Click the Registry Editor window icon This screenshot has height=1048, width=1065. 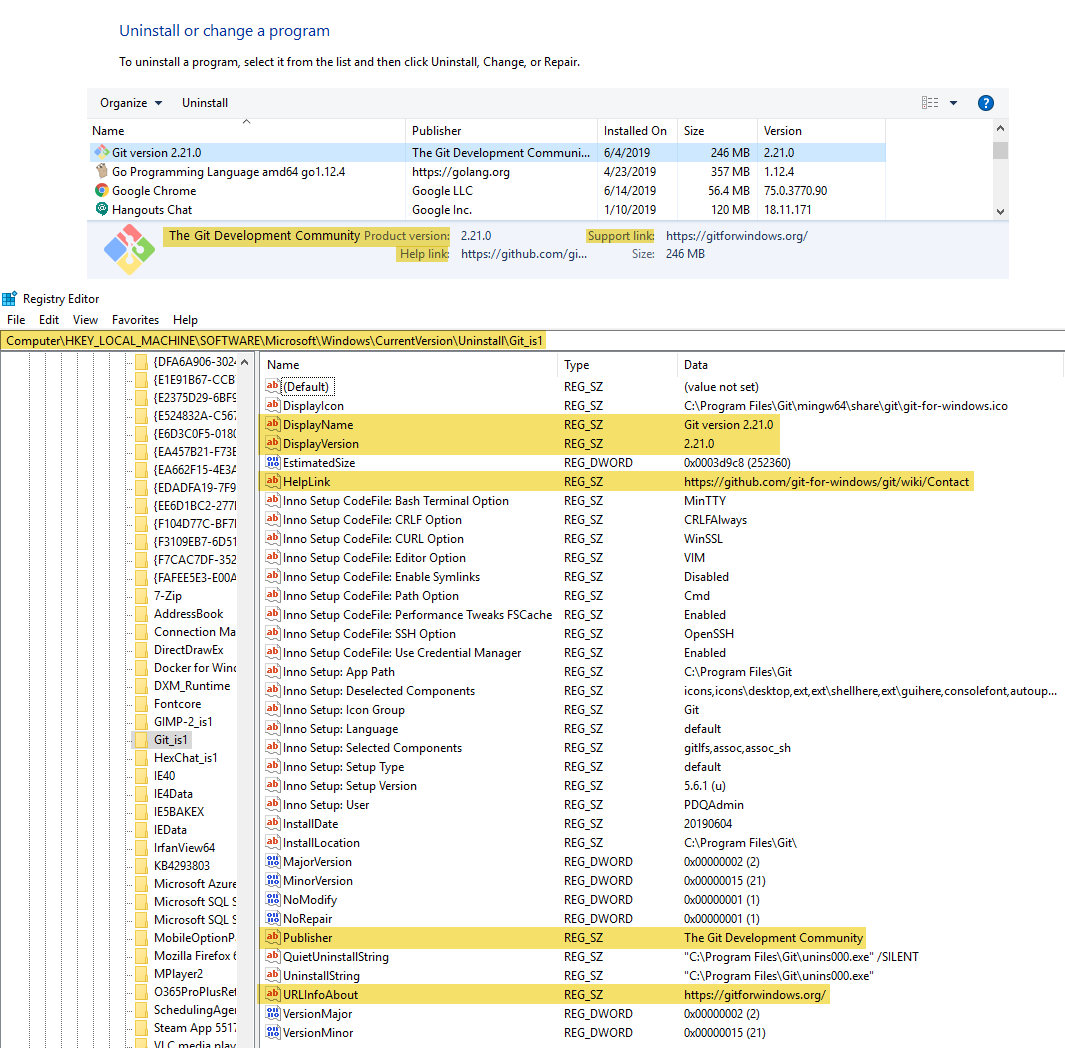click(10, 298)
